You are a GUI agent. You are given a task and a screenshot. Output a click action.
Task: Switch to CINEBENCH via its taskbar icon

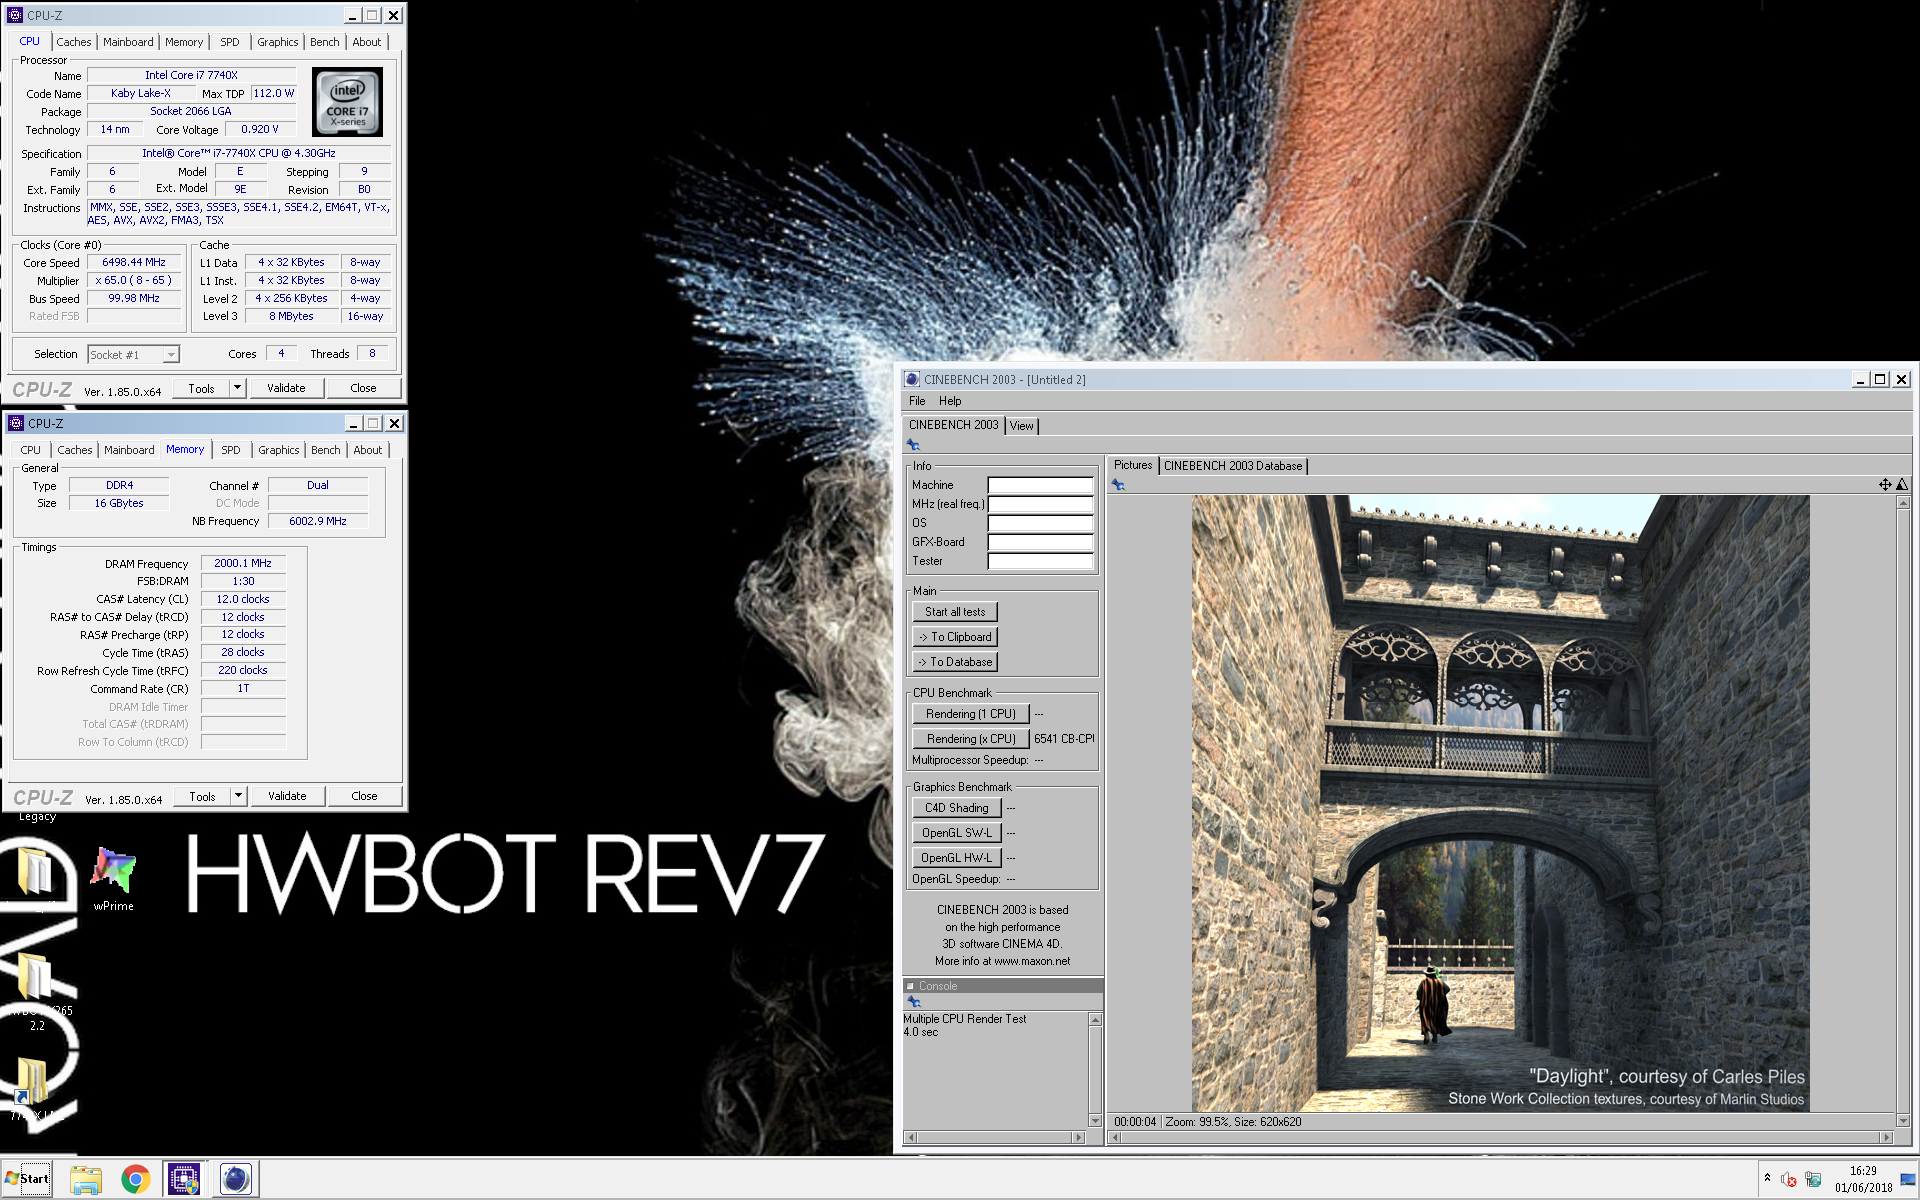coord(235,1180)
